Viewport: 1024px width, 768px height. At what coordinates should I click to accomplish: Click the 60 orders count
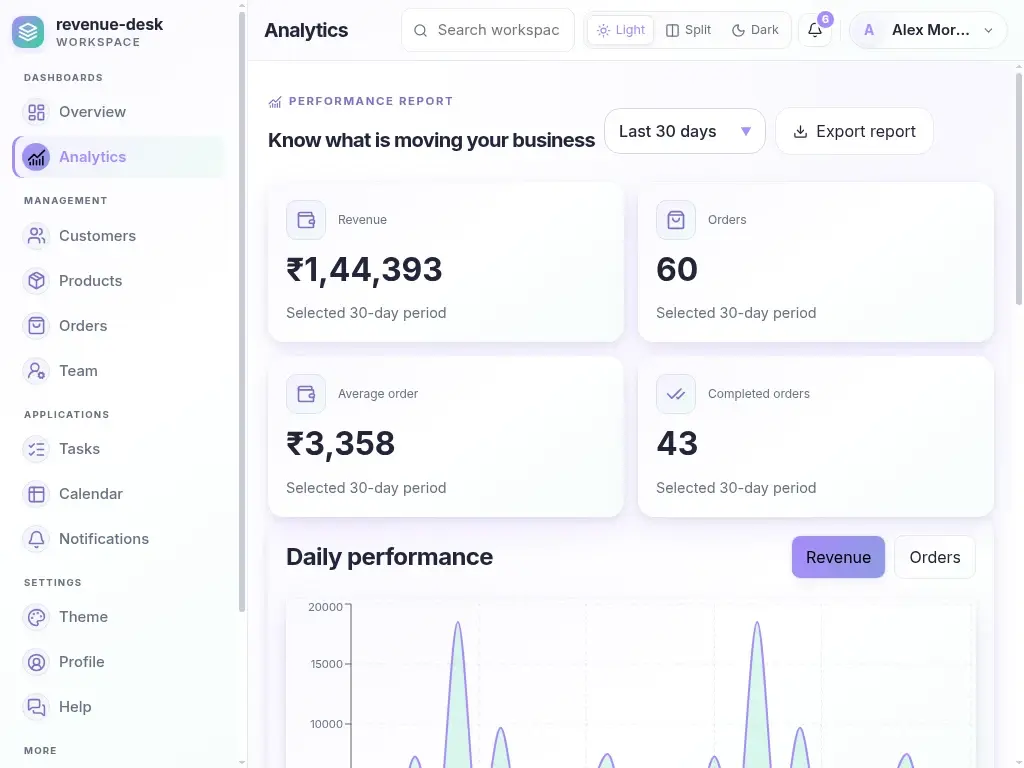(677, 270)
